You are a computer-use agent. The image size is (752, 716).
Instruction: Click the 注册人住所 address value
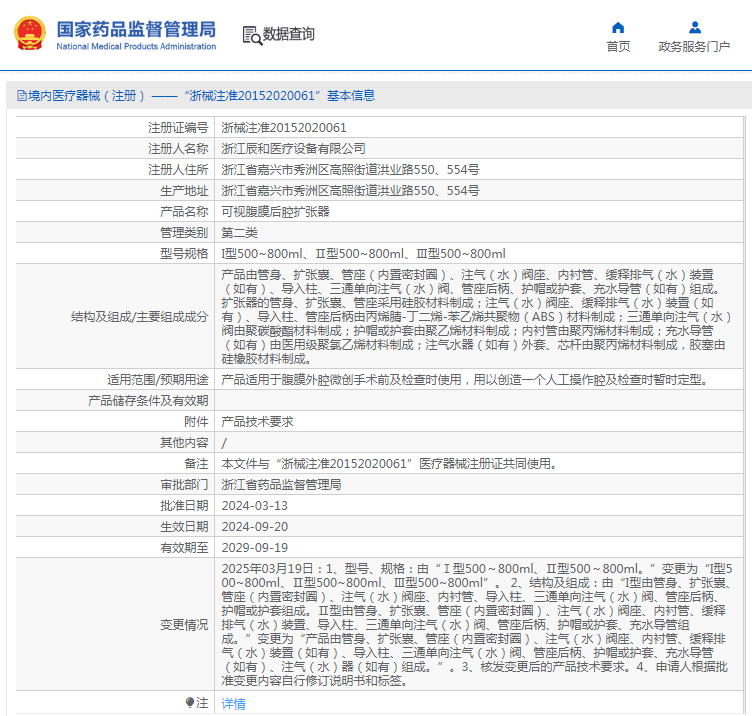350,170
